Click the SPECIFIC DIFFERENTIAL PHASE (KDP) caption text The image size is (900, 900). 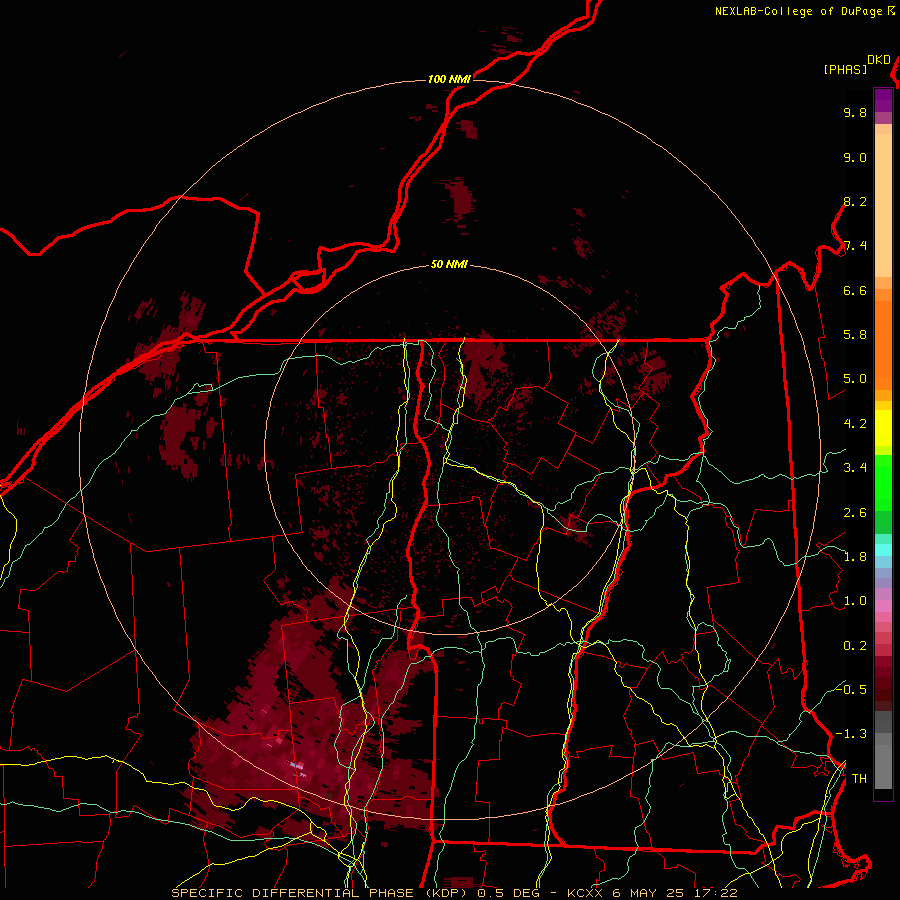[x=320, y=893]
